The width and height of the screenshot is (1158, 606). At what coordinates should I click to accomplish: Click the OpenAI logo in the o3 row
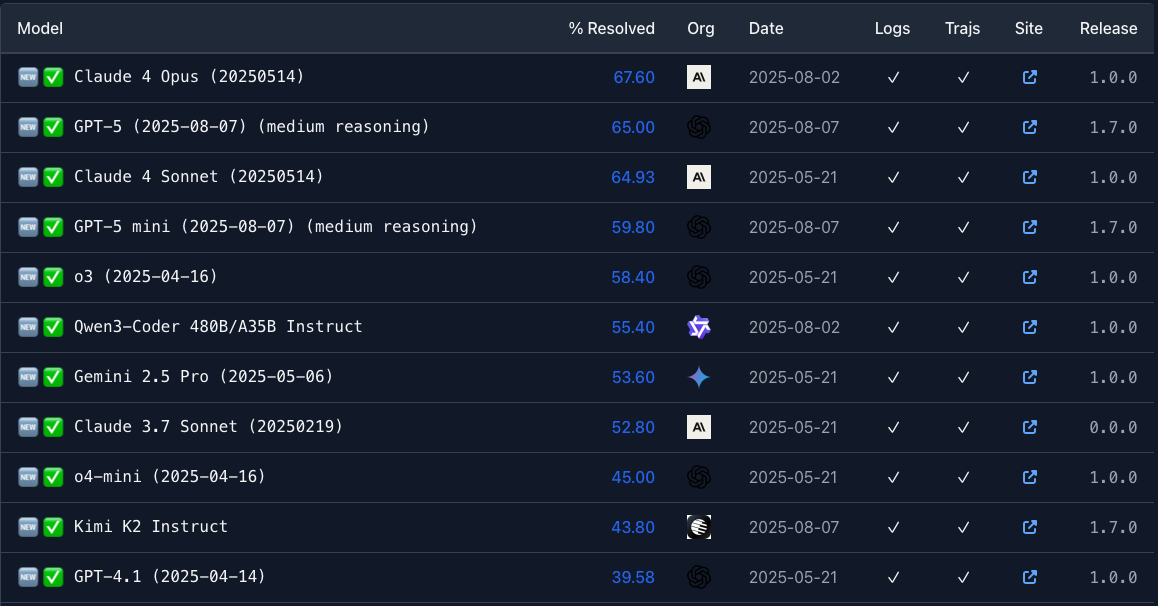tap(699, 277)
